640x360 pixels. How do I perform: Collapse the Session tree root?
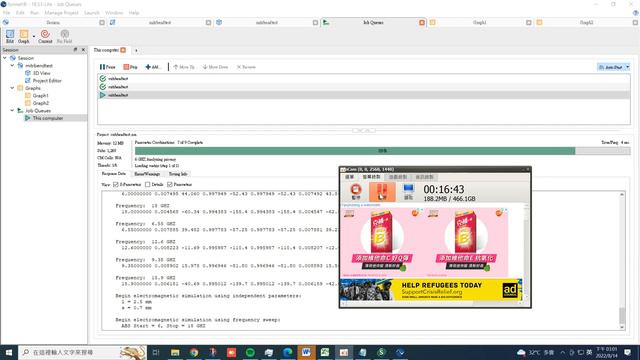[x=5, y=58]
